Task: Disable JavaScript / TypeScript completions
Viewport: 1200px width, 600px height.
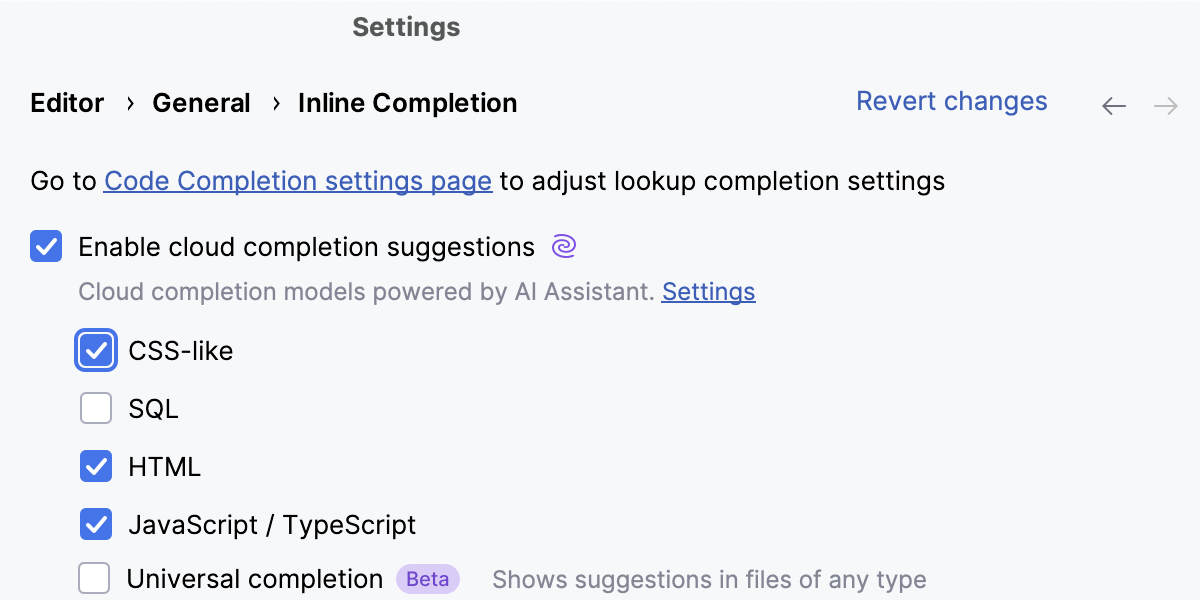Action: point(96,524)
